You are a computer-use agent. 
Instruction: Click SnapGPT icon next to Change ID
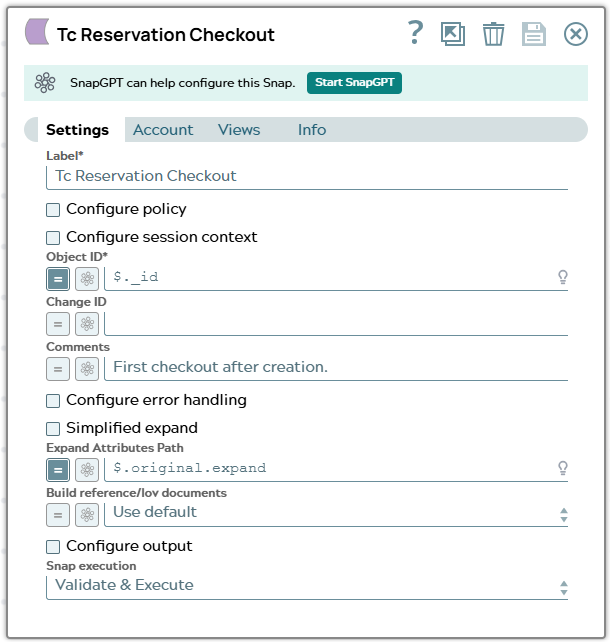[87, 324]
